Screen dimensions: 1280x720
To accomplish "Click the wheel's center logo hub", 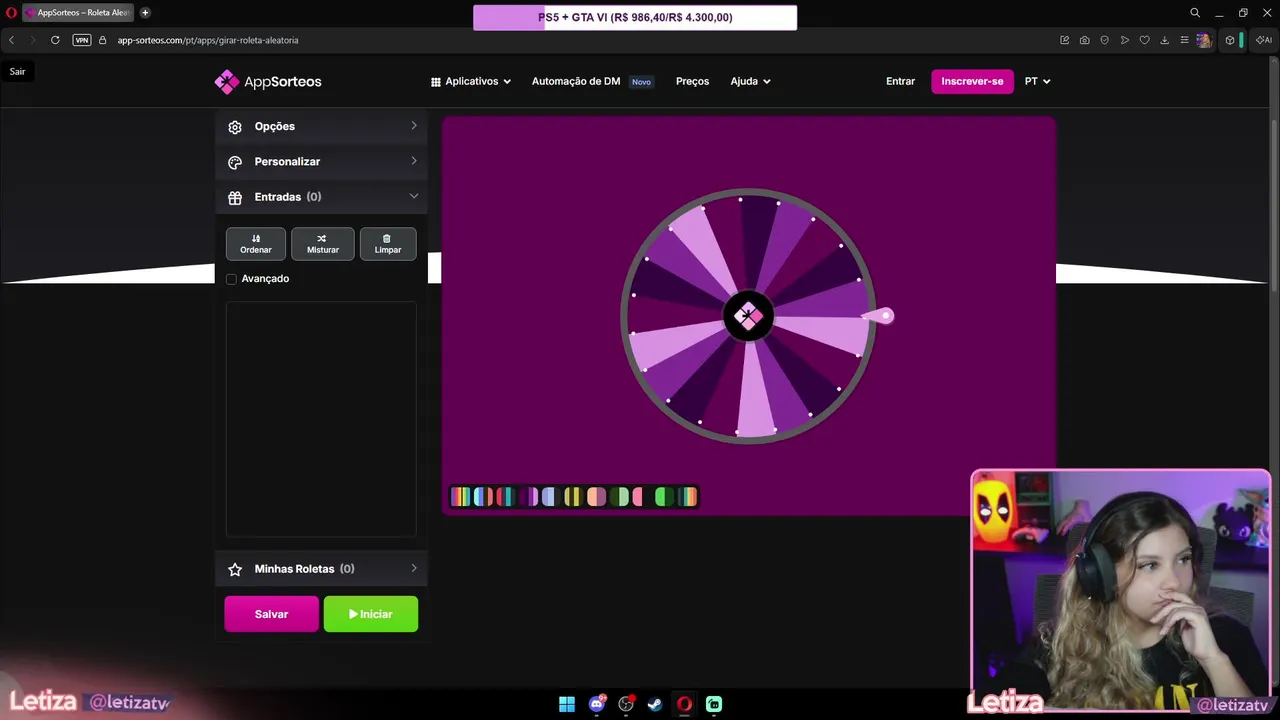I will [x=748, y=316].
